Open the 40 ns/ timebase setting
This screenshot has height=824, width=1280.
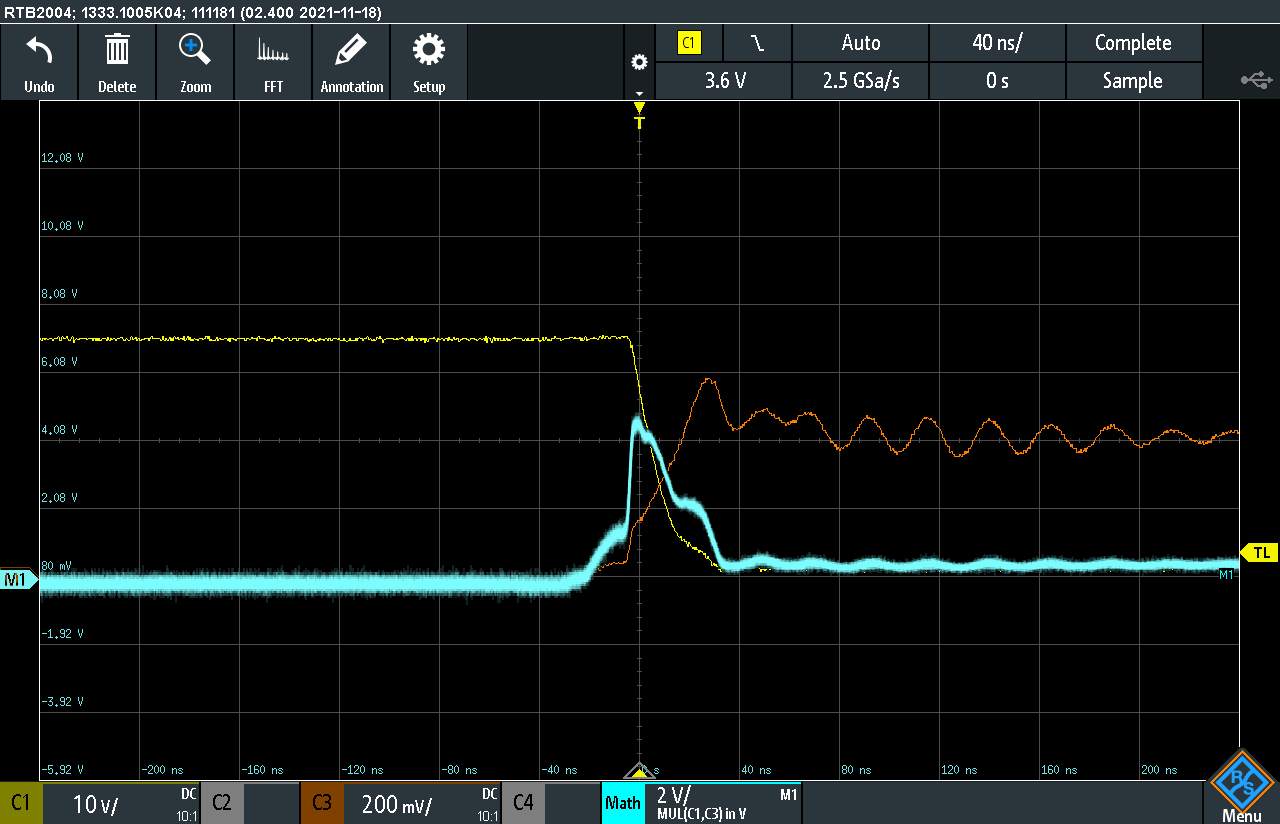coord(997,43)
